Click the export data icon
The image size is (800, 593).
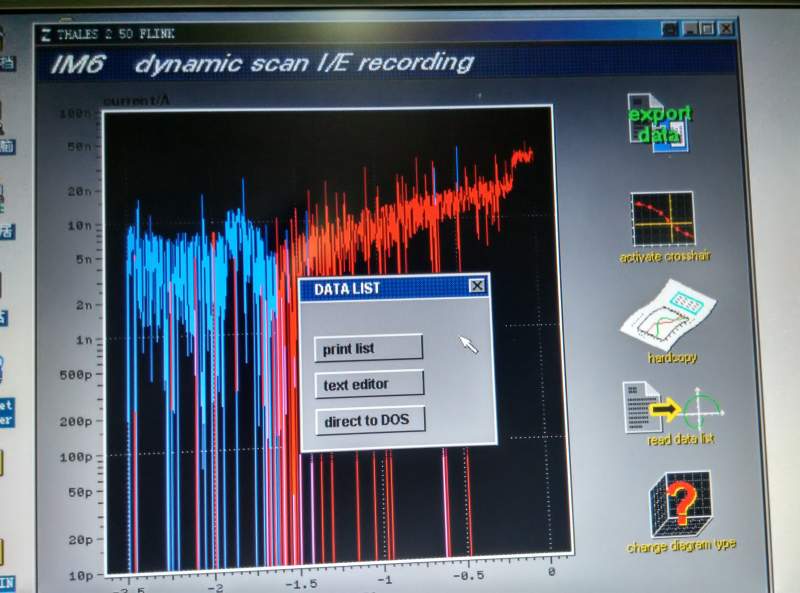(659, 122)
